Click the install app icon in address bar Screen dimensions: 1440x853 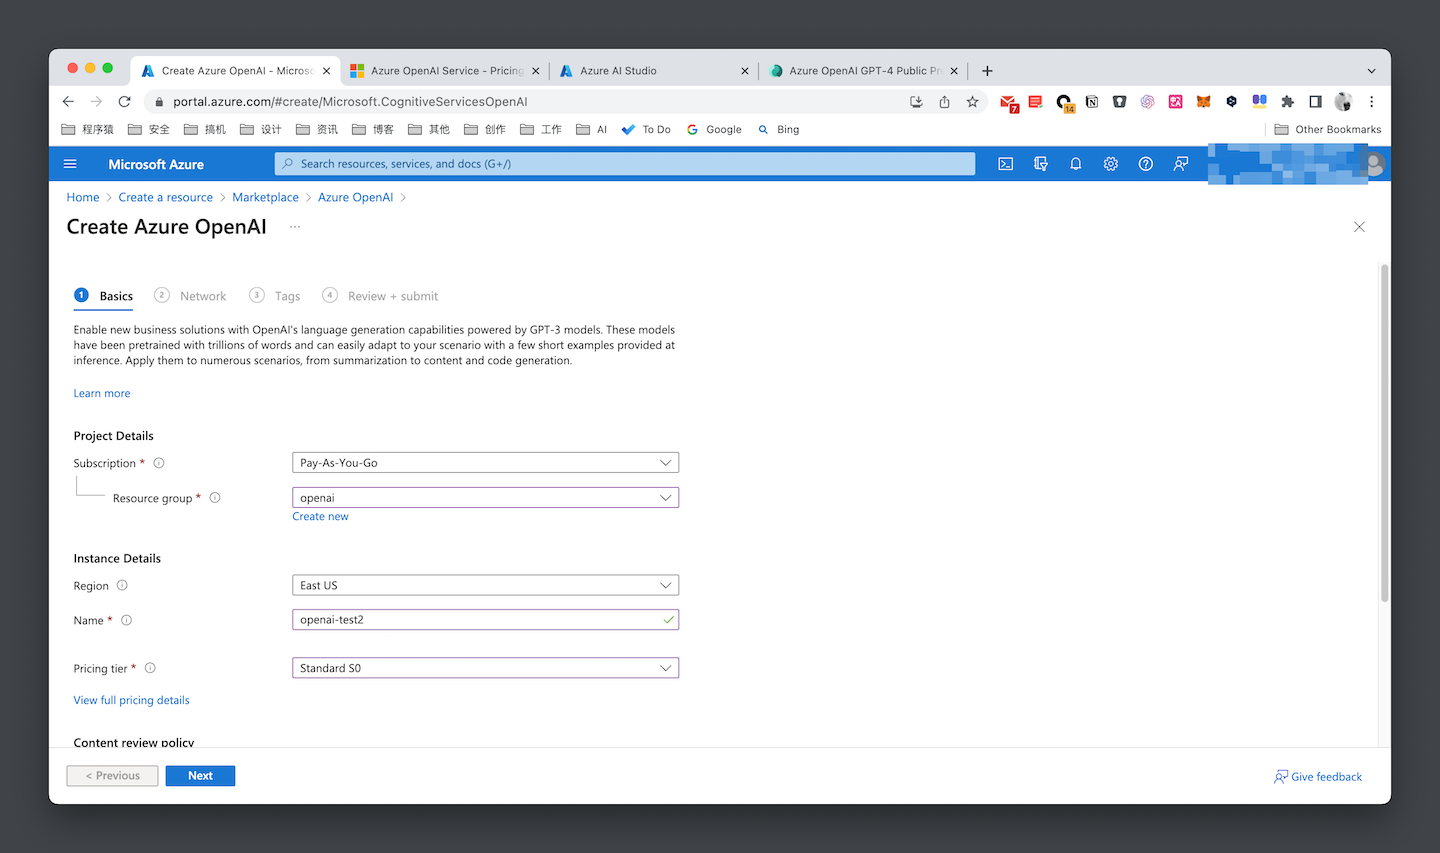click(916, 101)
